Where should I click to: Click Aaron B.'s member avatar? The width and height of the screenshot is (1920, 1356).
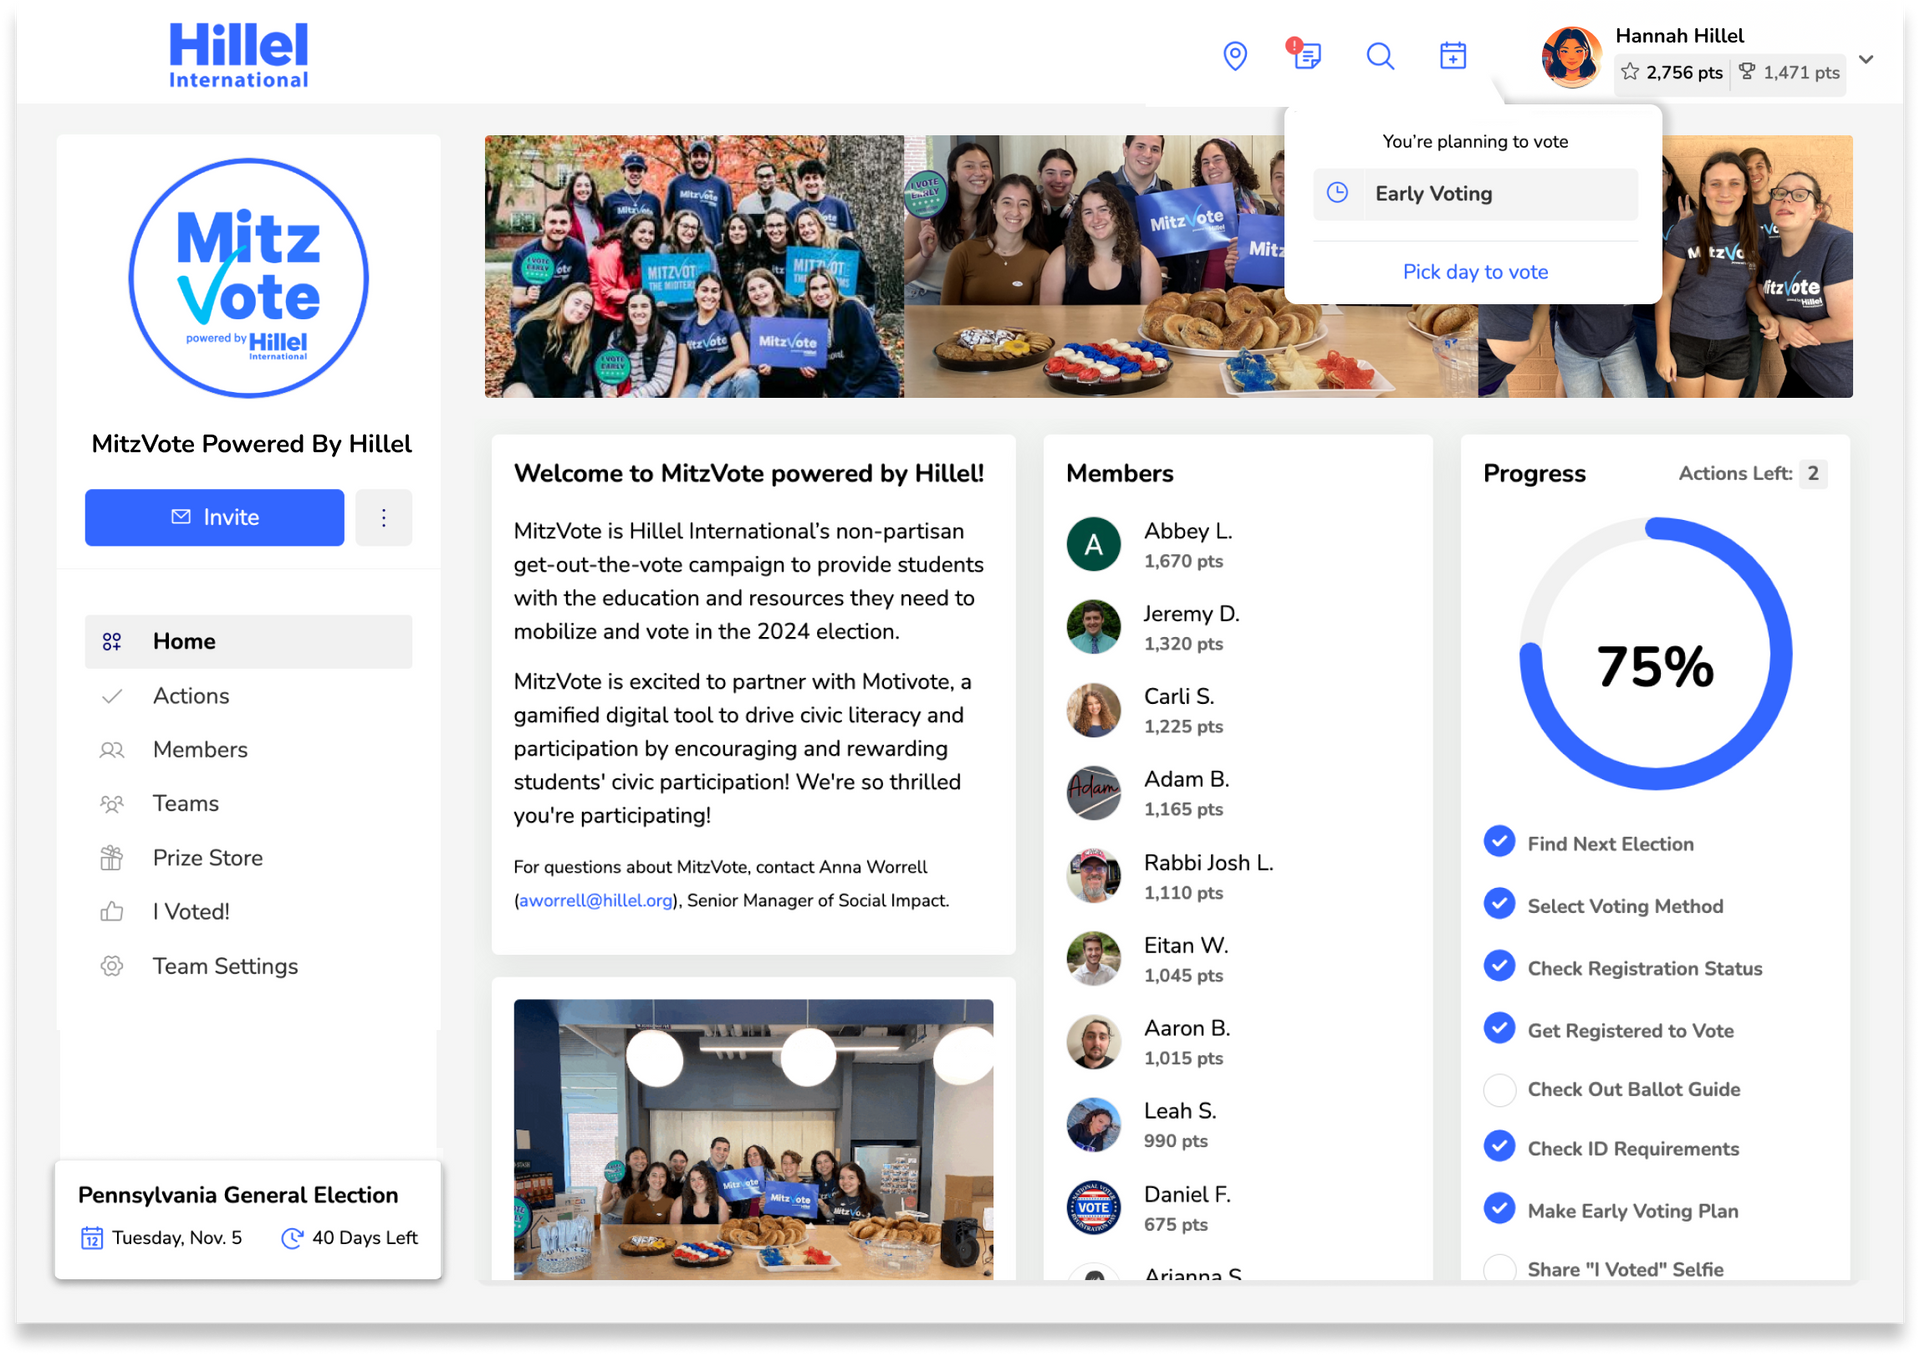click(1094, 1042)
